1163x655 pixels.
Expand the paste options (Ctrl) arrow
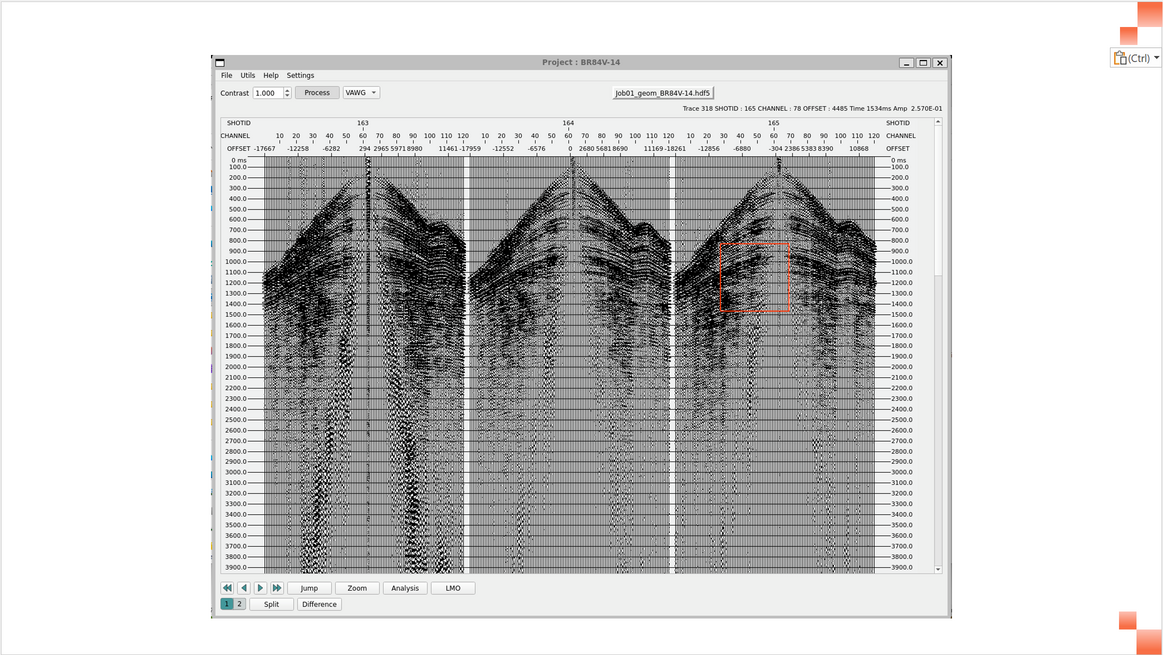tap(1156, 58)
